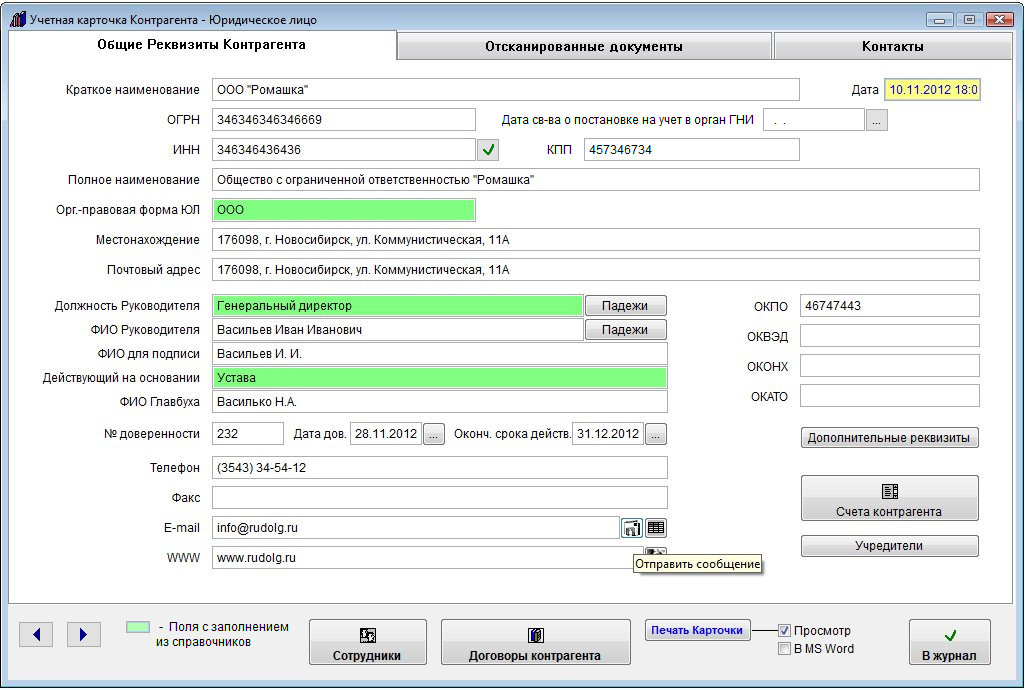Open Счета контрагента accounts
Viewport: 1025px width, 690px height.
889,499
